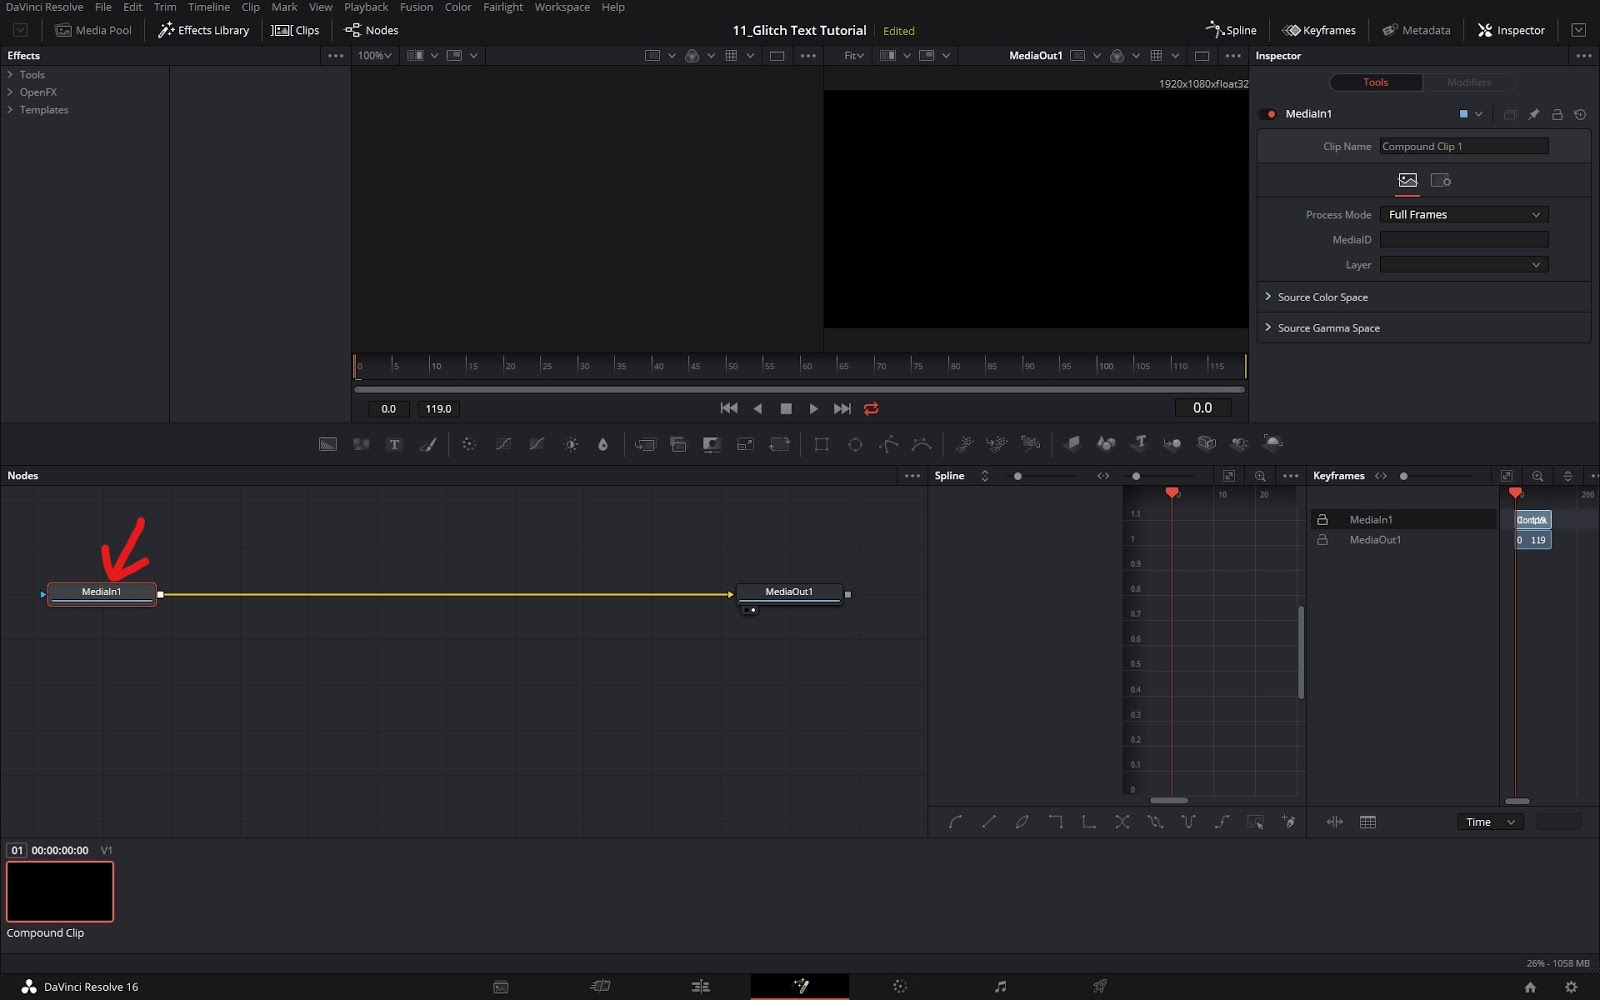Add a Text 3D node
This screenshot has width=1600, height=1000.
(x=1139, y=443)
